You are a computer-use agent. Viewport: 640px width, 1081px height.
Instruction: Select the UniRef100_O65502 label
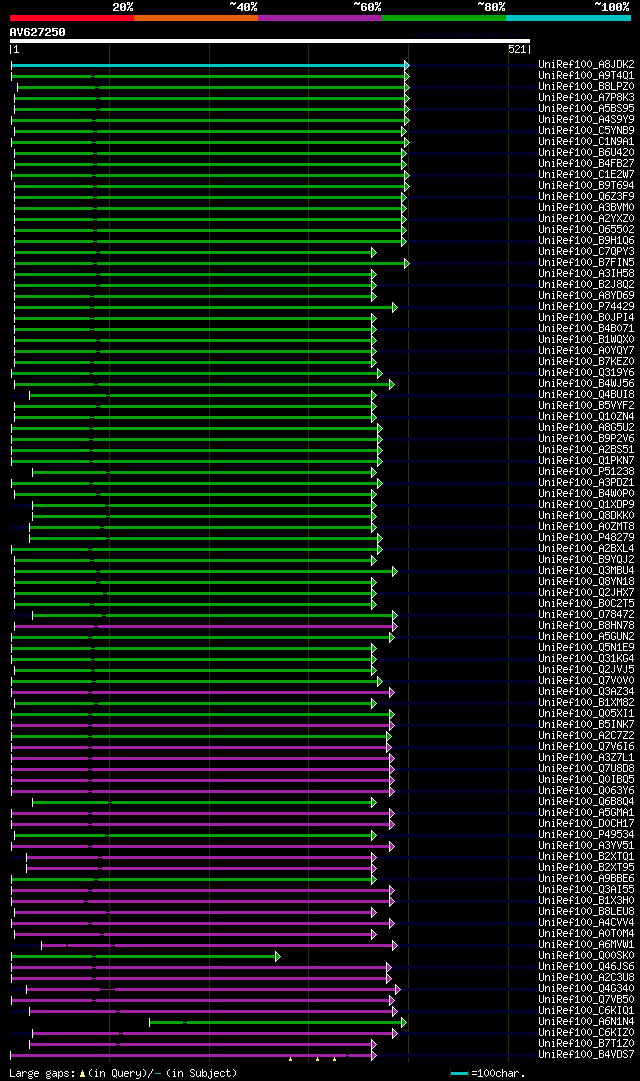(x=586, y=230)
